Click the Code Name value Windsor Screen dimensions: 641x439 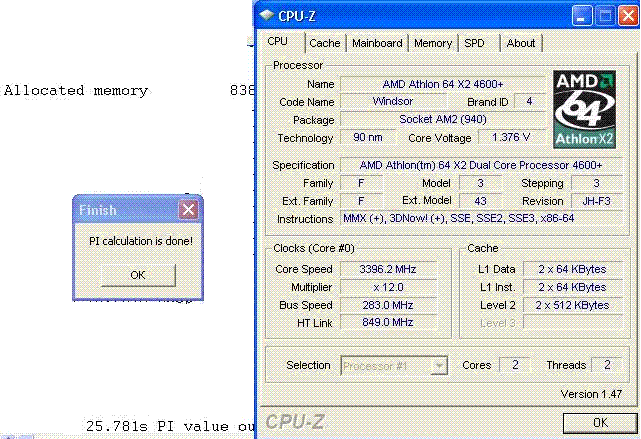coord(393,101)
